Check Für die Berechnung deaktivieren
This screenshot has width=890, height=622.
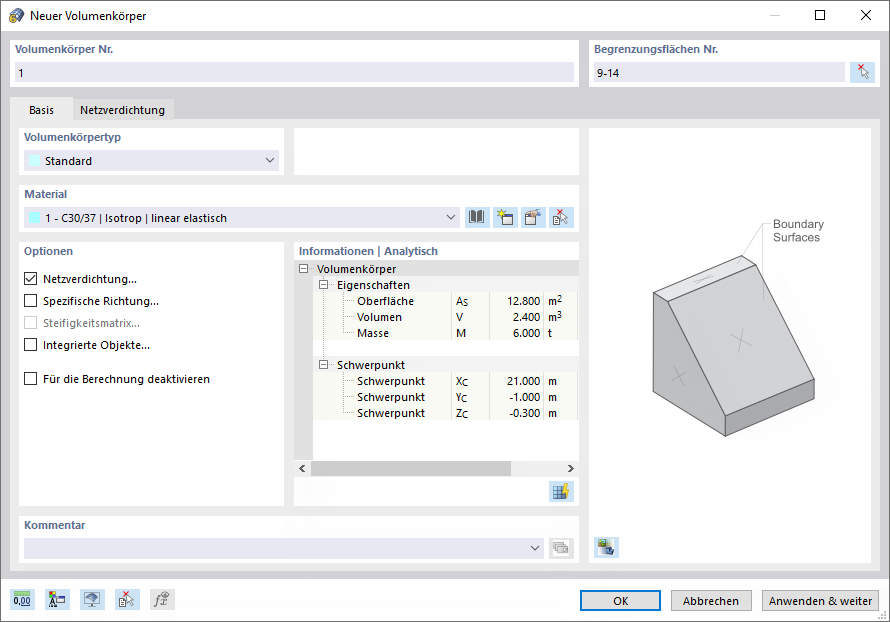31,379
